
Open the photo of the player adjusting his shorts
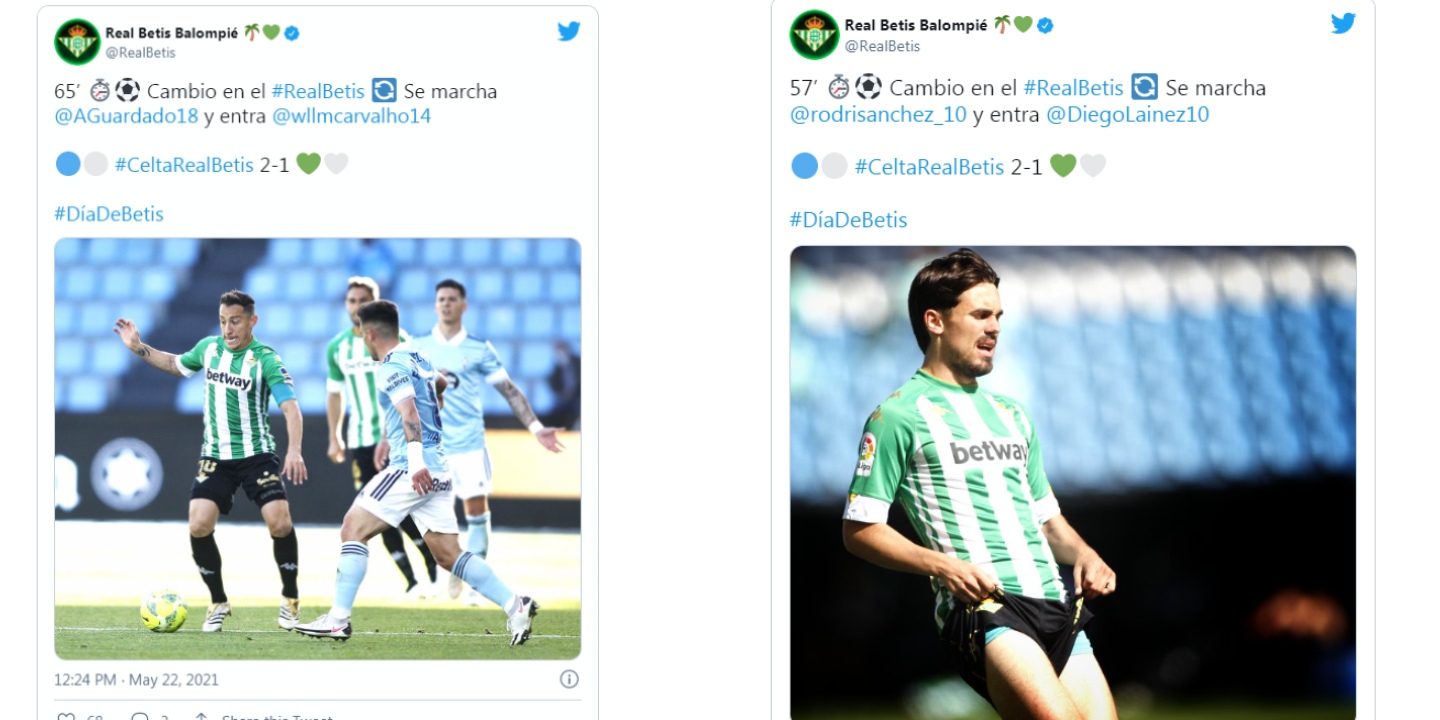click(x=1073, y=483)
